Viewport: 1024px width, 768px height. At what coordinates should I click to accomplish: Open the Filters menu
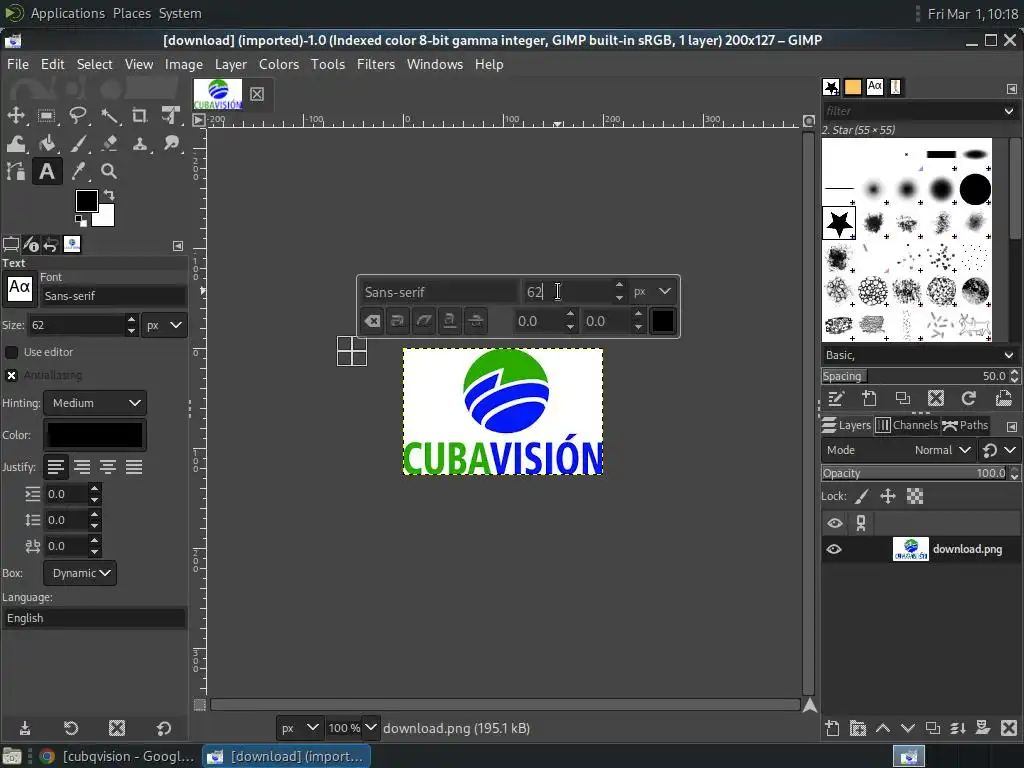376,64
